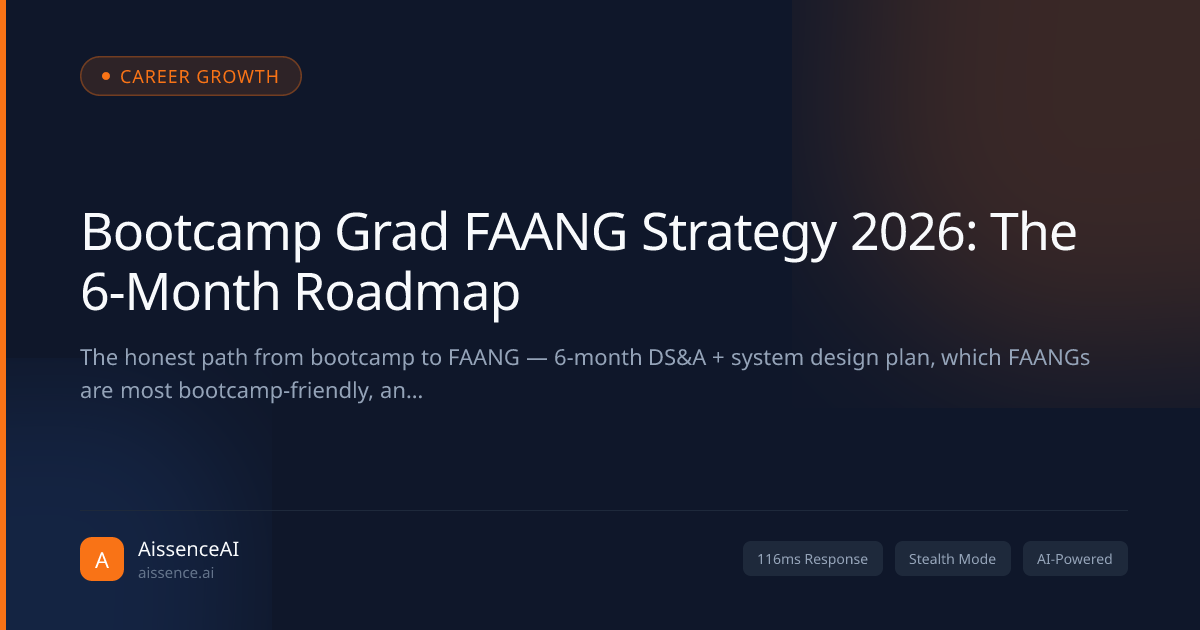Click the '6-Month Roadmap' headline line
Image resolution: width=1200 pixels, height=630 pixels.
click(x=300, y=293)
